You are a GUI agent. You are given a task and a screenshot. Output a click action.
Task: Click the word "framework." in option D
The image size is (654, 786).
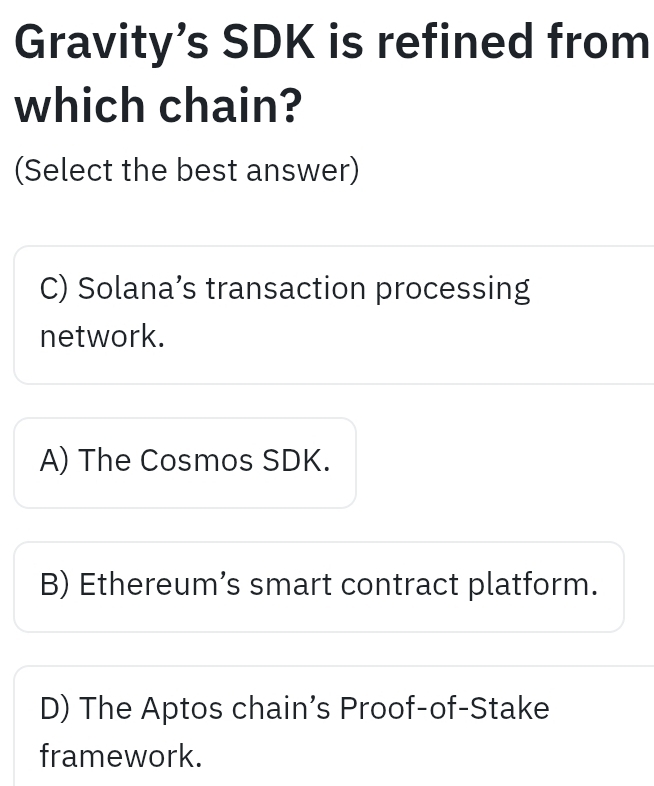coord(120,756)
